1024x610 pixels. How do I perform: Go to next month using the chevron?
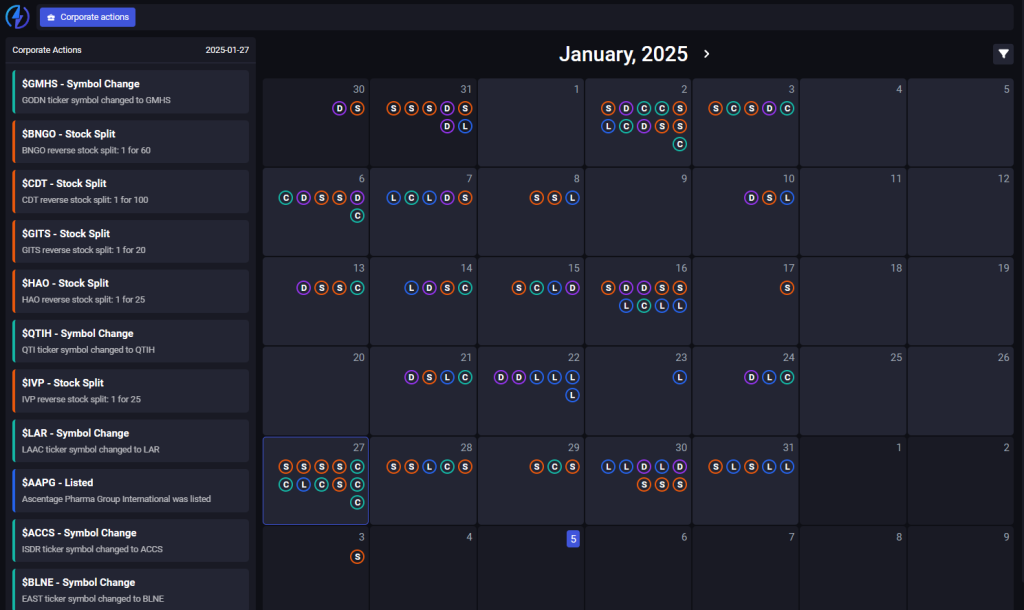tap(706, 54)
